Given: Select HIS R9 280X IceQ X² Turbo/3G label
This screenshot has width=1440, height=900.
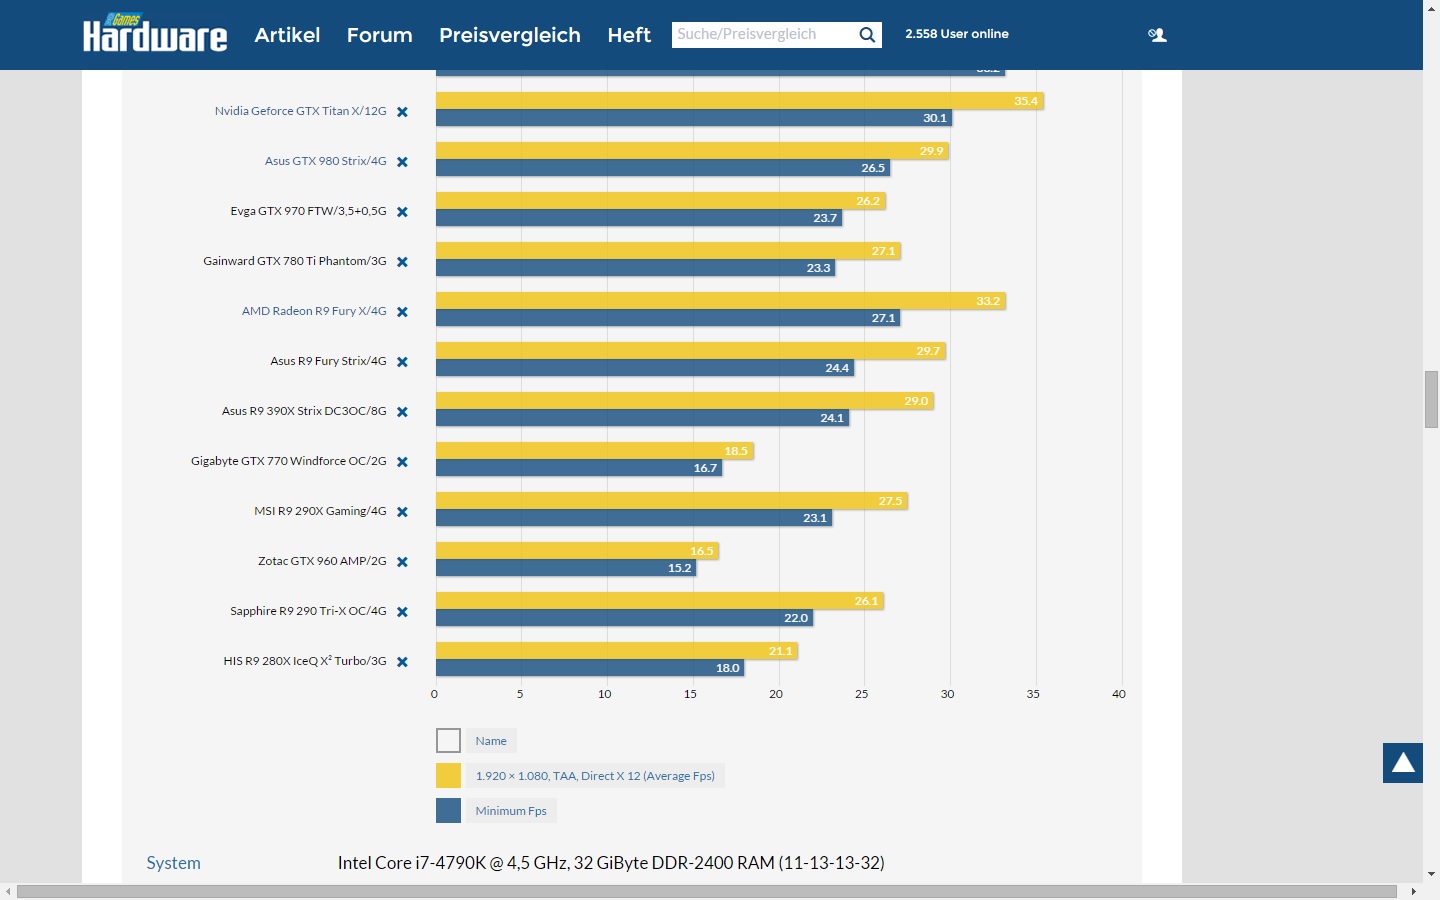Looking at the screenshot, I should tap(305, 661).
